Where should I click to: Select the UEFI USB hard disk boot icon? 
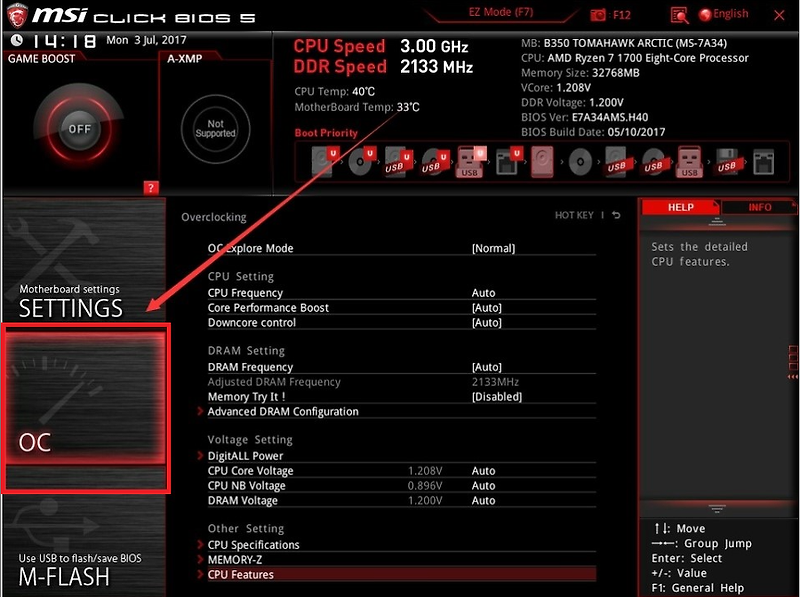[x=398, y=162]
